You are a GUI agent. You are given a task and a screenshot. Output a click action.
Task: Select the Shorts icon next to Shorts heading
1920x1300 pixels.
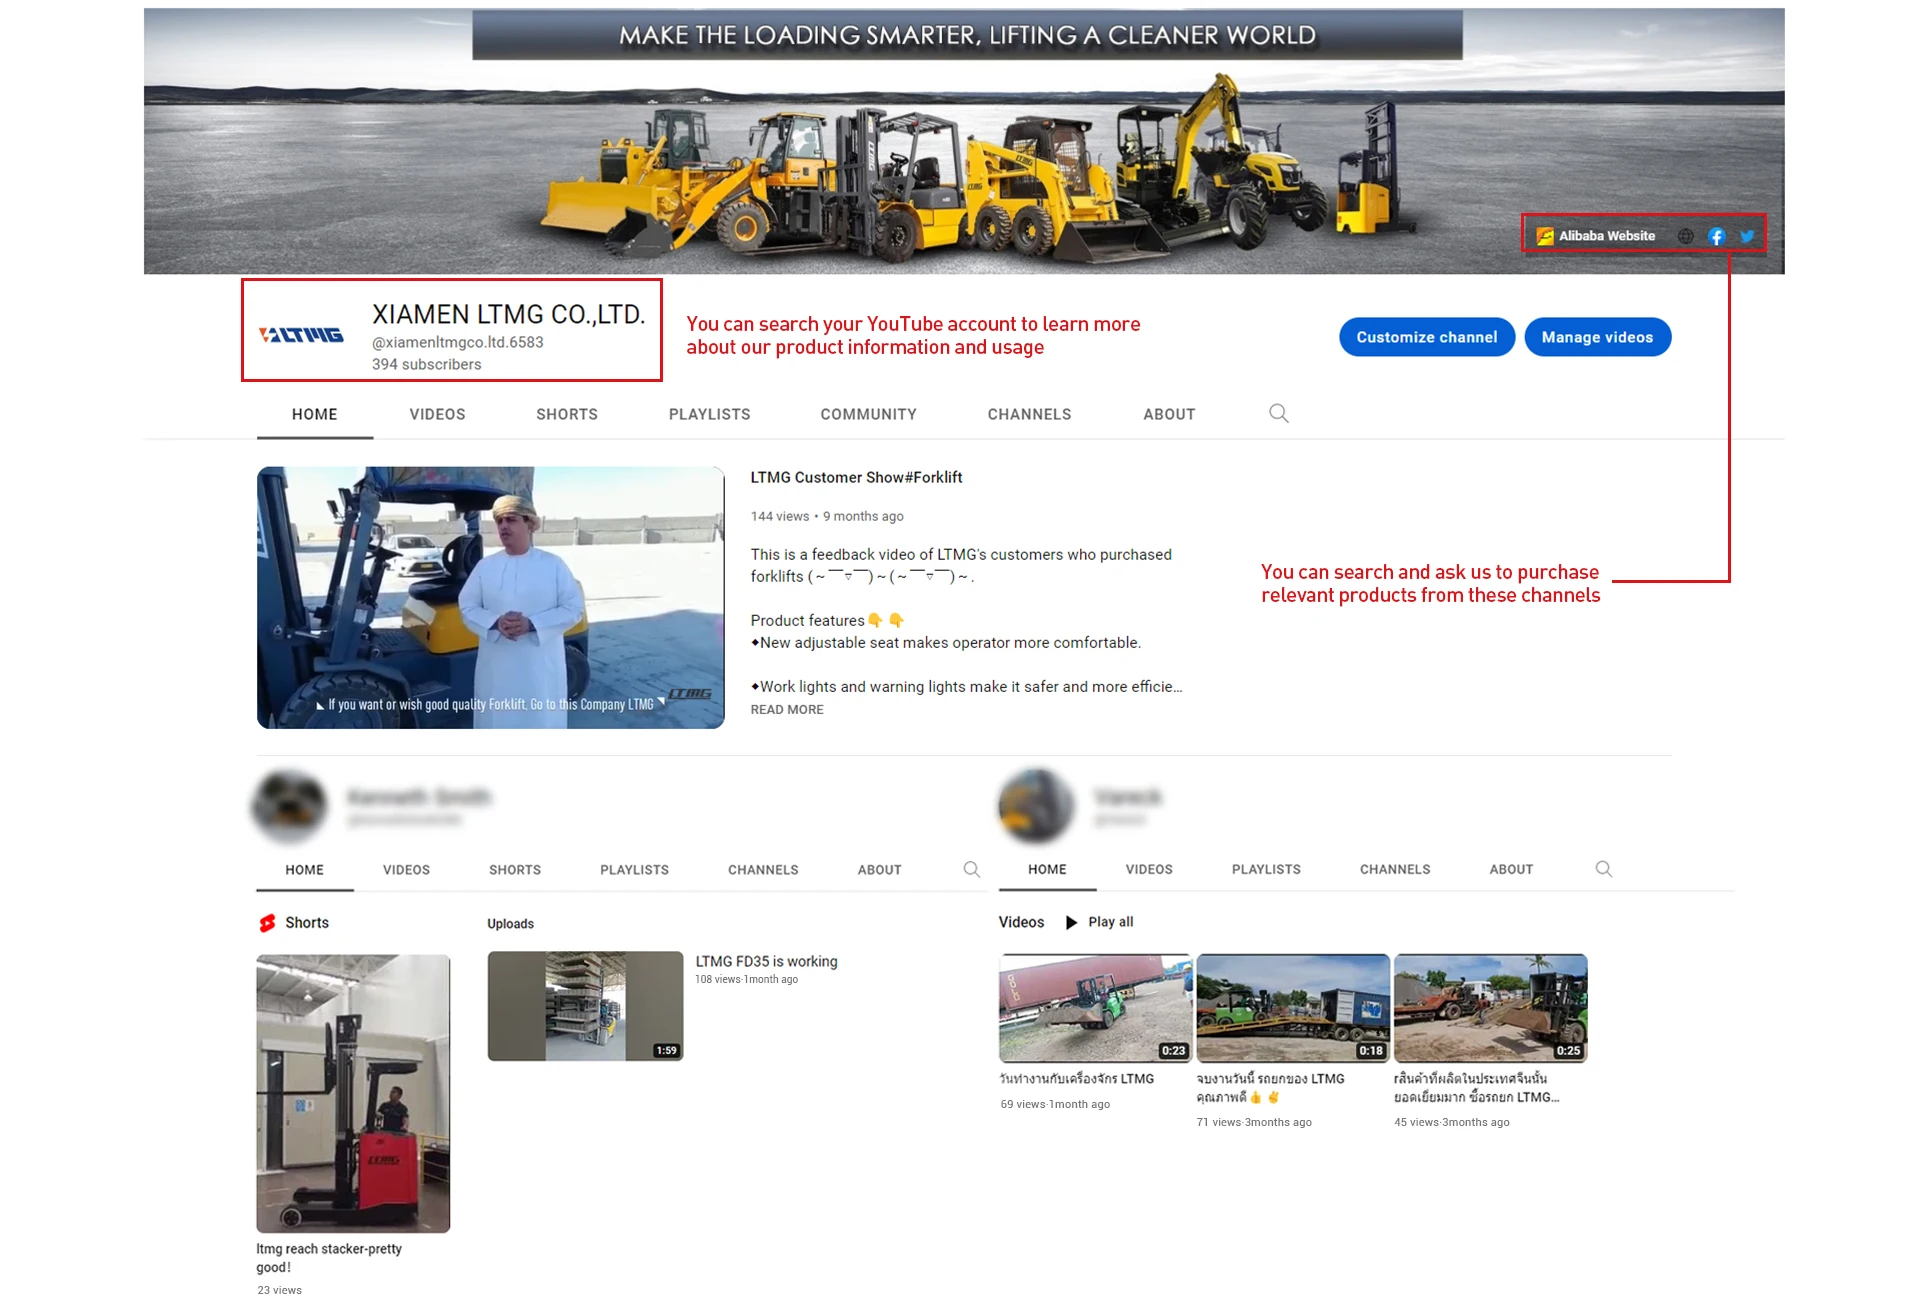click(x=266, y=922)
